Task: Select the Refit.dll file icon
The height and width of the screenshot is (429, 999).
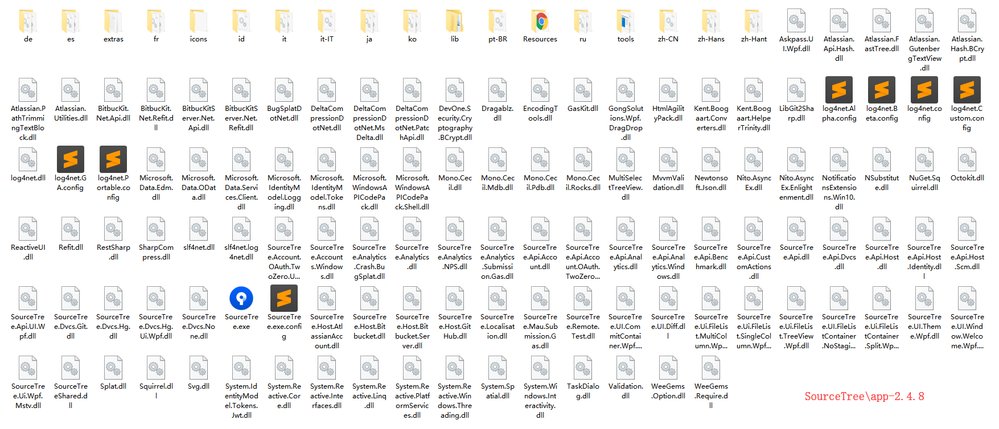Action: click(x=71, y=229)
